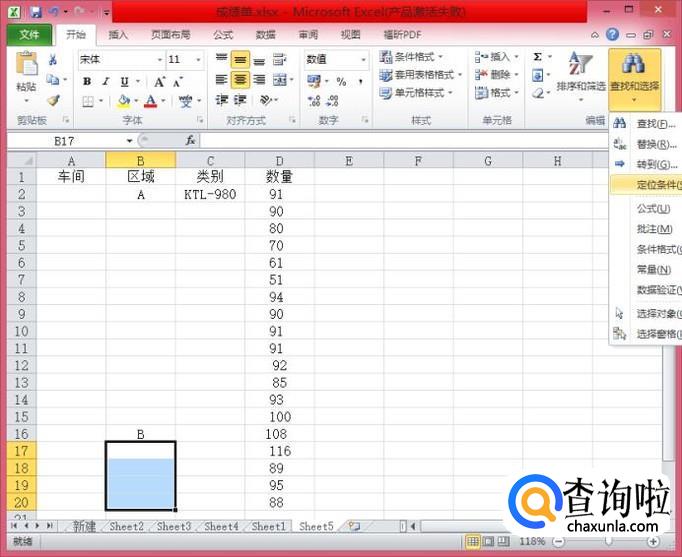Image resolution: width=682 pixels, height=557 pixels.
Task: Click the increase decimal icon
Action: coord(314,101)
